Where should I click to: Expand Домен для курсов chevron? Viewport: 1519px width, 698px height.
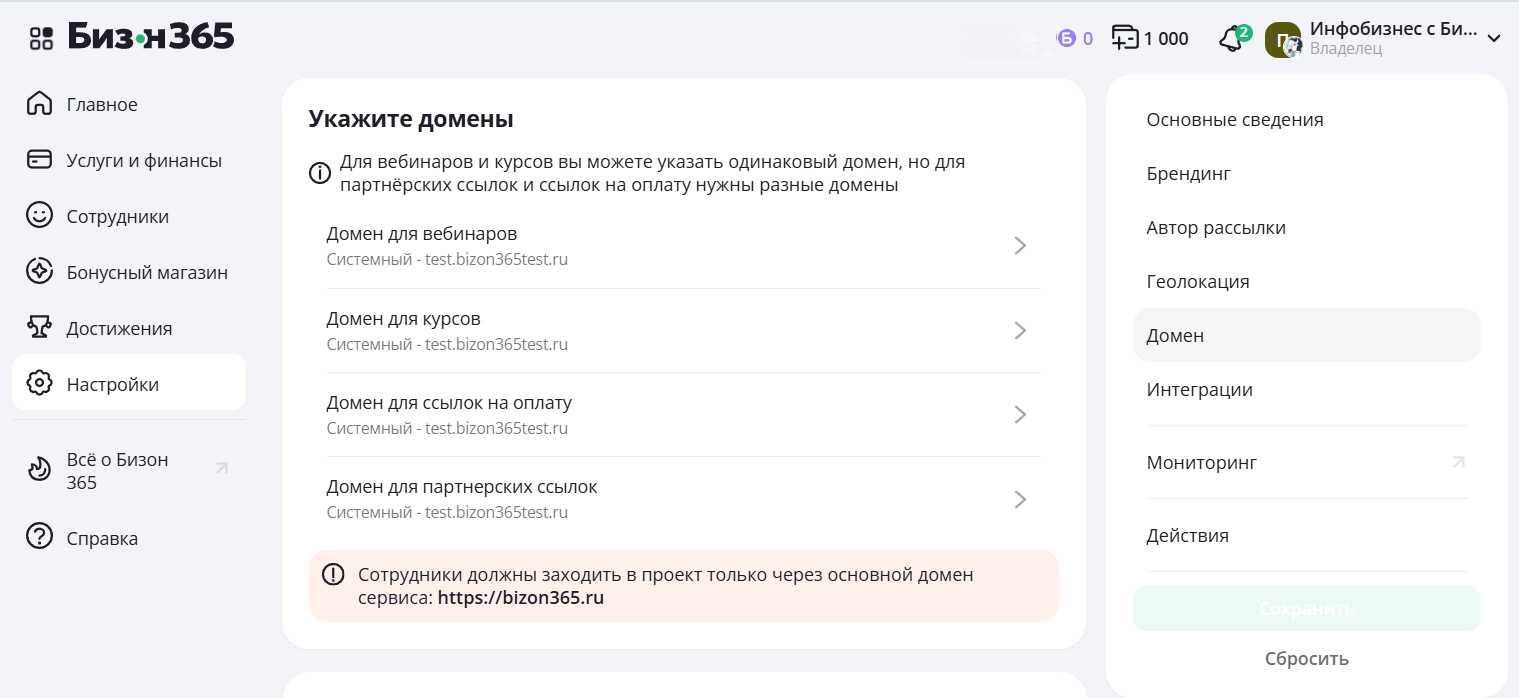point(1020,331)
